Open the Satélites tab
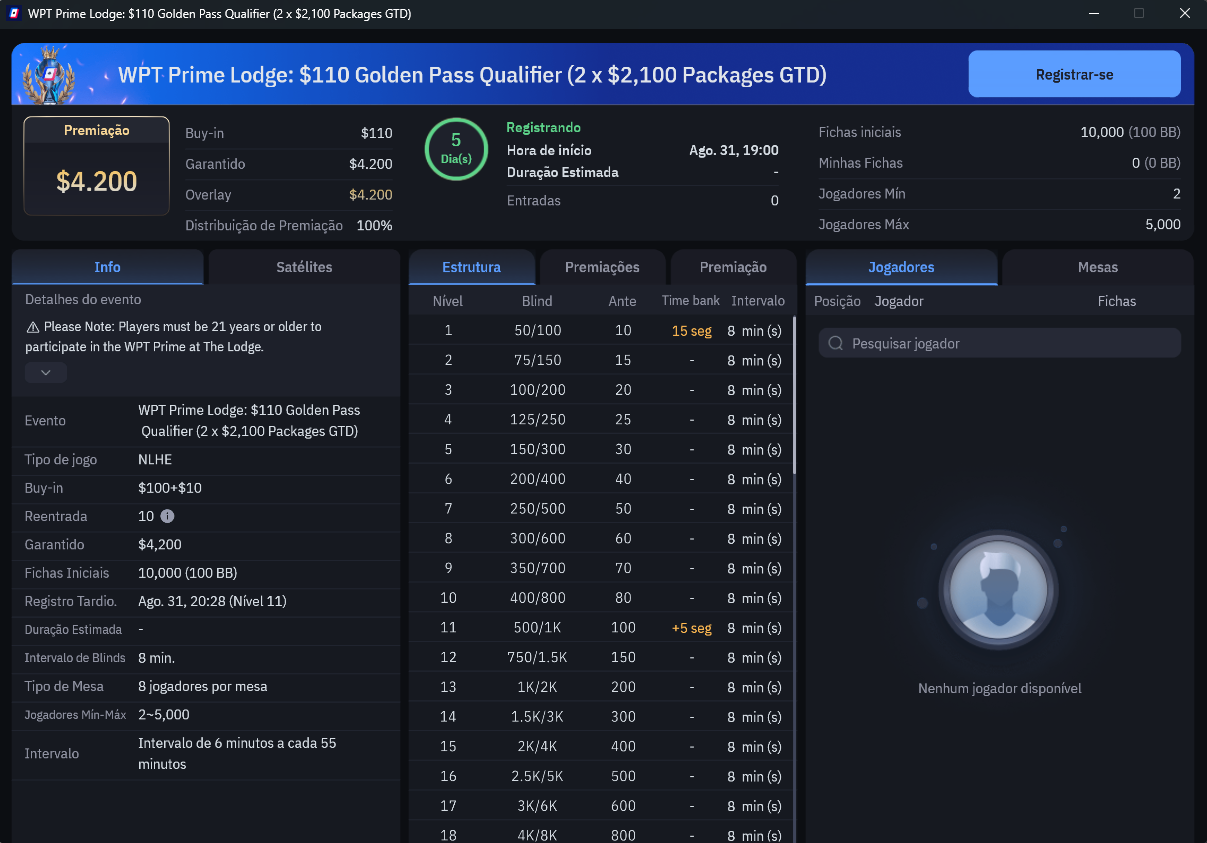Screen dimensions: 1207x843 click(x=304, y=267)
